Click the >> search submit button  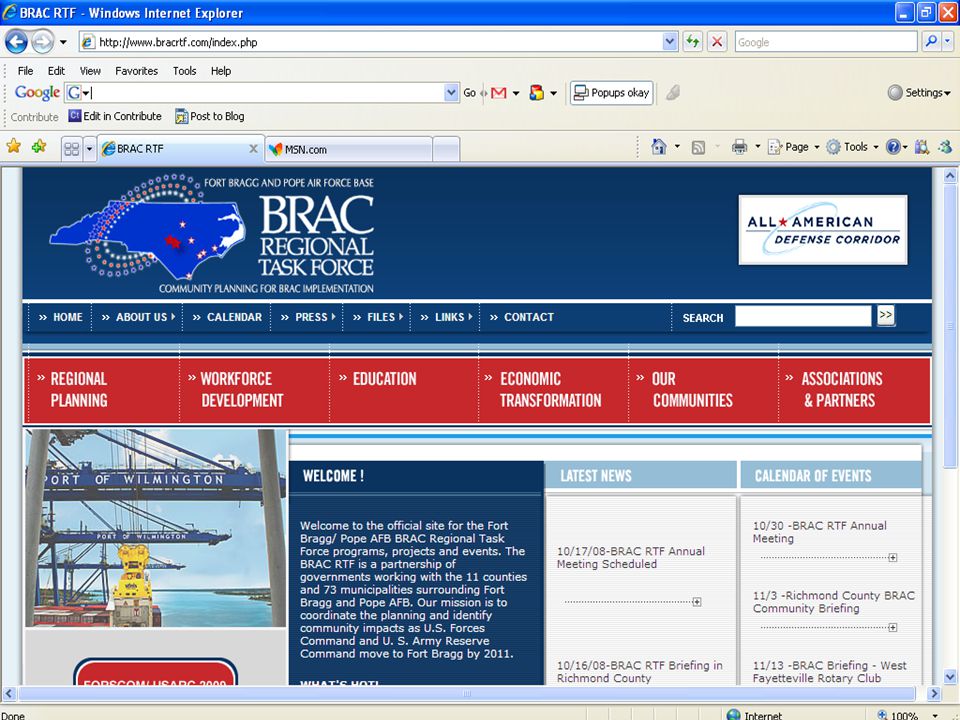click(885, 315)
